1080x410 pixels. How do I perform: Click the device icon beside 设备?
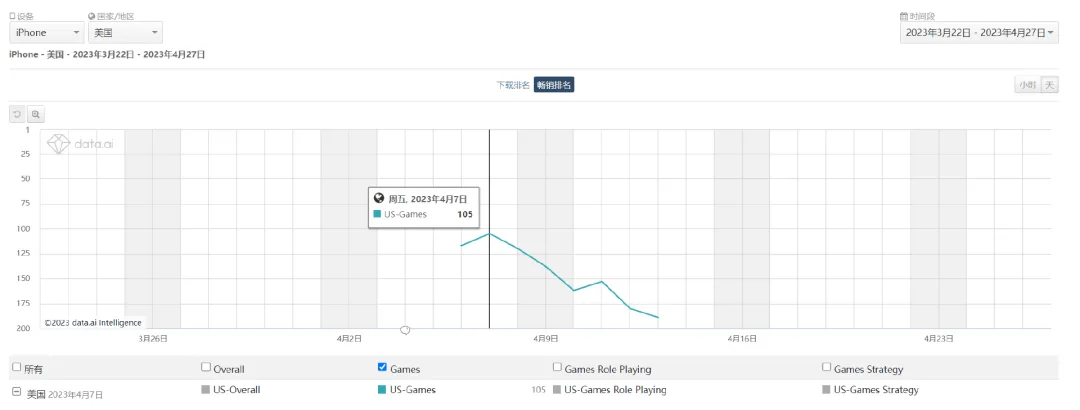tap(12, 17)
